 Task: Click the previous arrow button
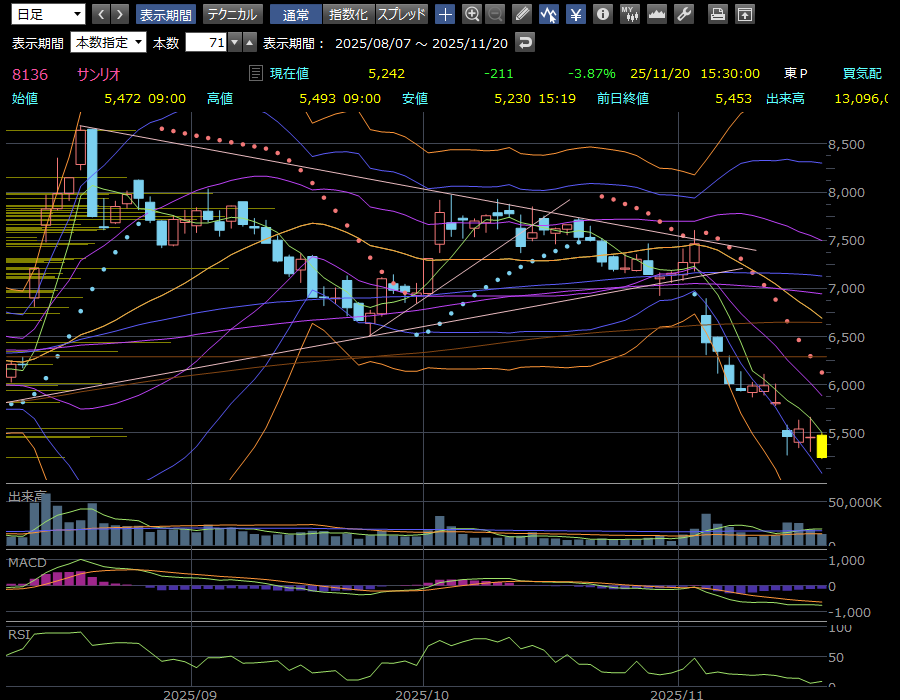coord(101,14)
